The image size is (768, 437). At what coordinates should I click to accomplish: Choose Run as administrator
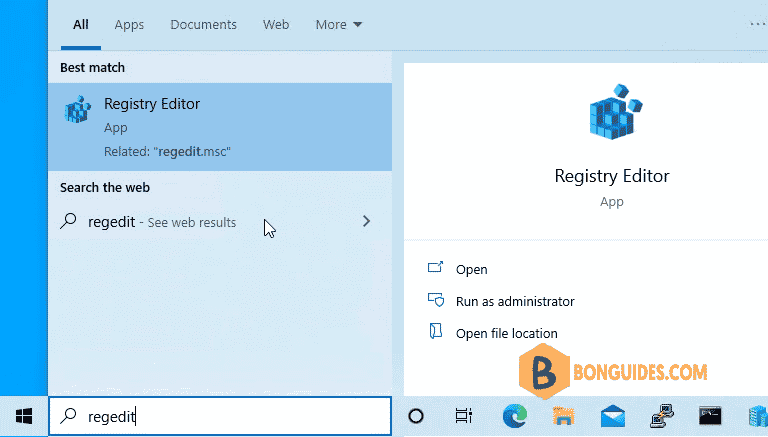[515, 301]
